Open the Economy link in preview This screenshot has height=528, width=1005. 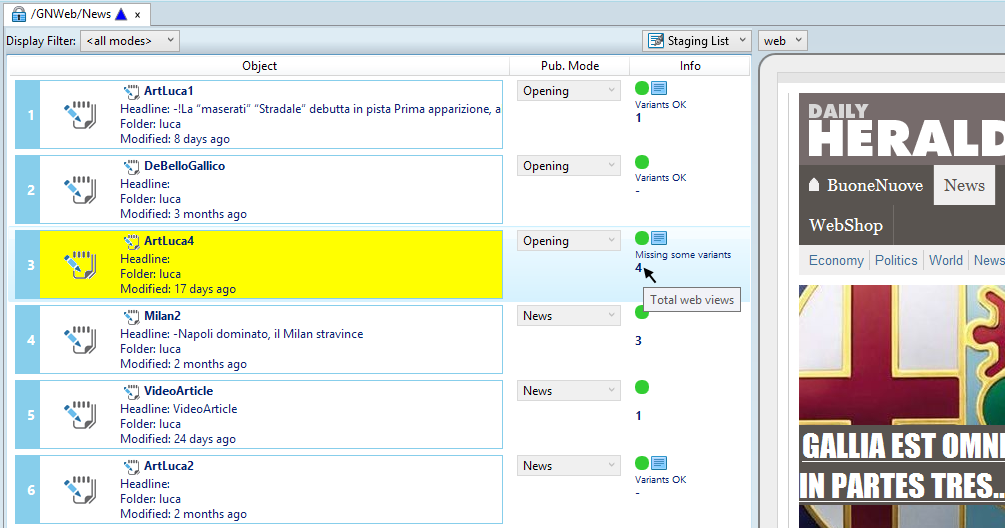pos(836,260)
